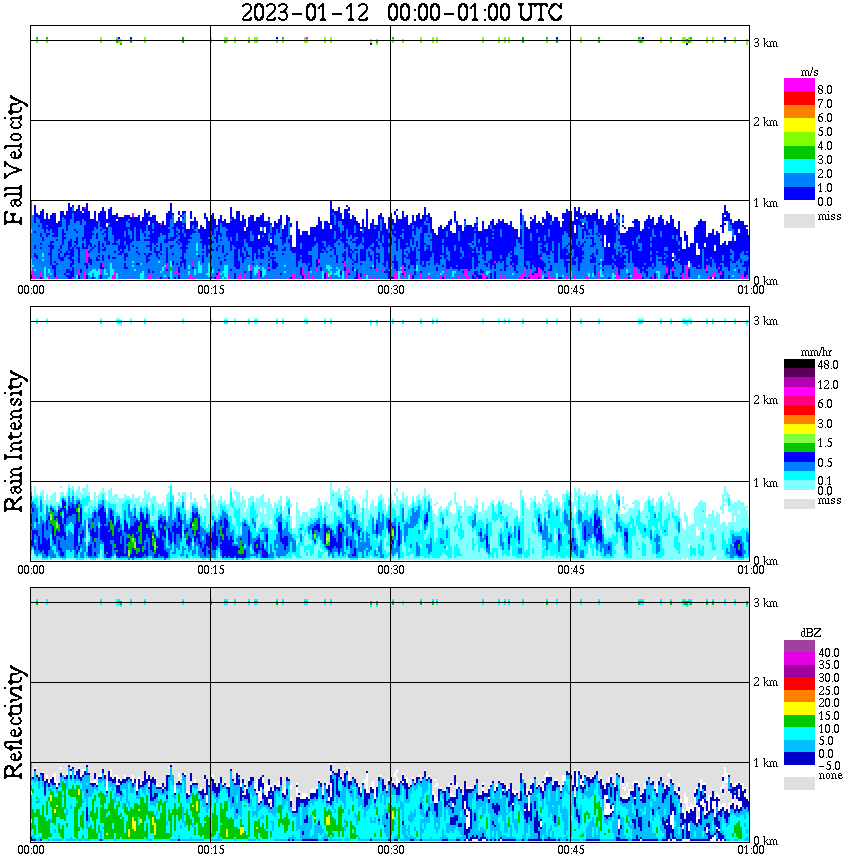Click 00:30 tick under Reflectivity plot
The image size is (850, 868).
391,850
